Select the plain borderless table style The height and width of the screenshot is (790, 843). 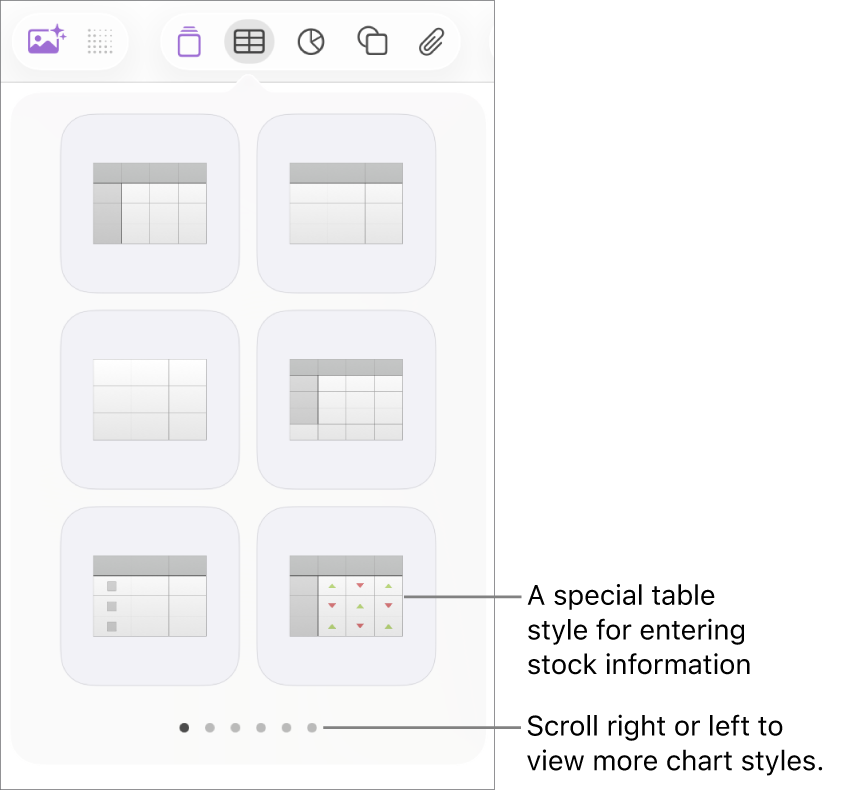tap(149, 398)
